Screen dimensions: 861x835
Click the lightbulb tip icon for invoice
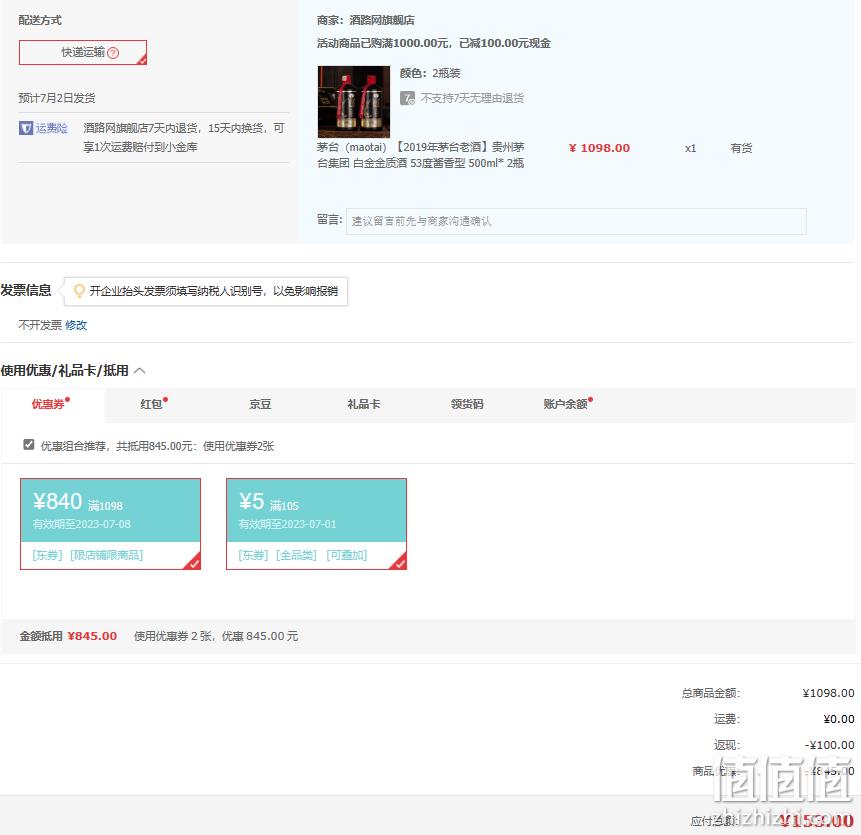click(x=79, y=290)
